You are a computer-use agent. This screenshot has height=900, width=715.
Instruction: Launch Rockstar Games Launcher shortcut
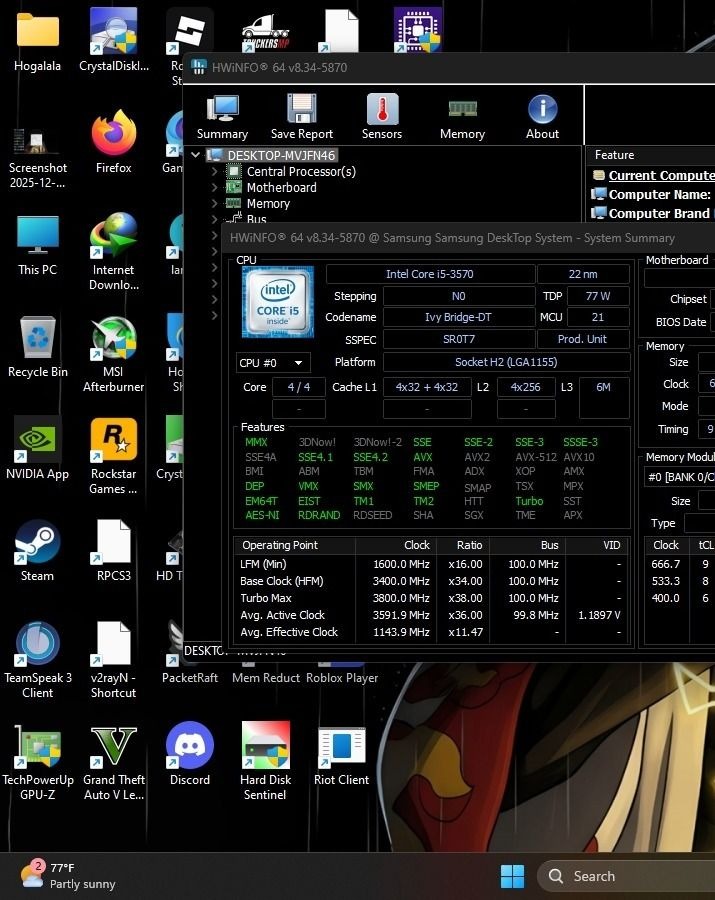click(x=114, y=456)
